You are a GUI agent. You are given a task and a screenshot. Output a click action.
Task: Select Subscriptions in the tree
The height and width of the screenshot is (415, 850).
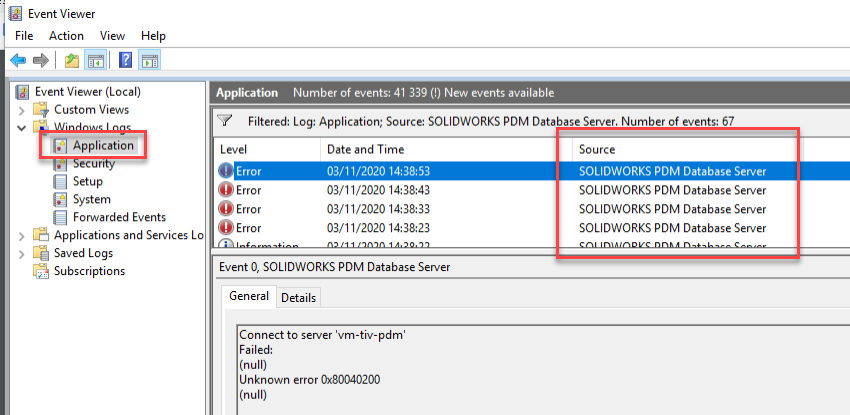[x=89, y=271]
